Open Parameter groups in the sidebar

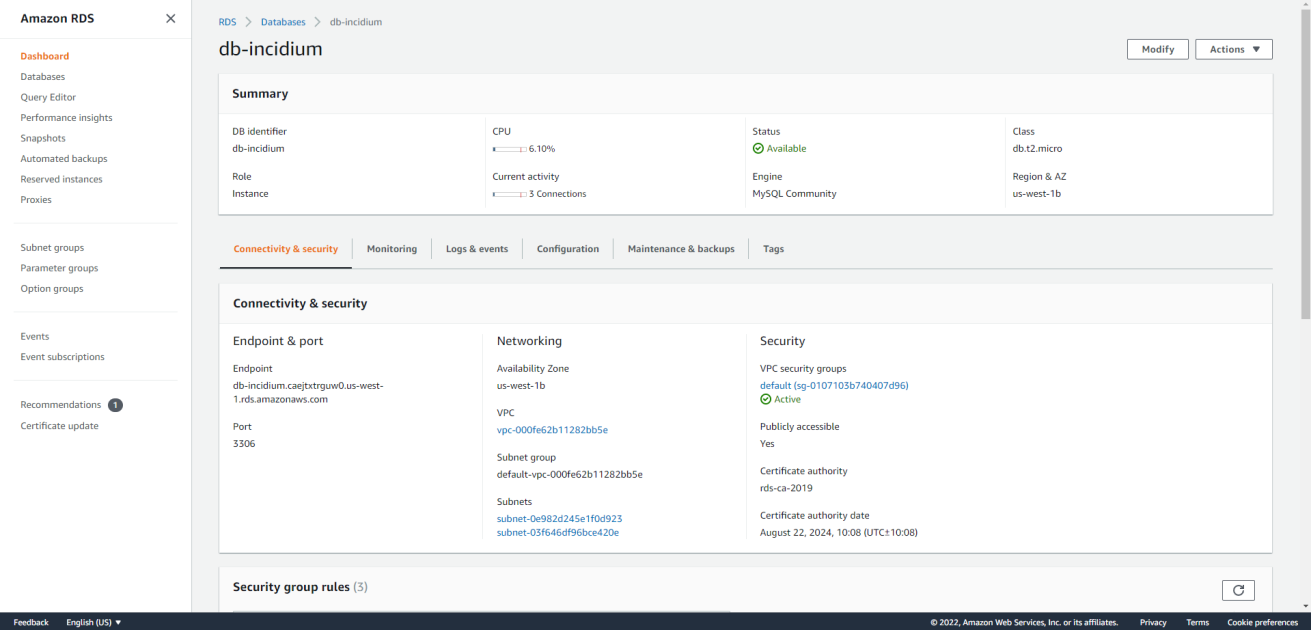[59, 268]
